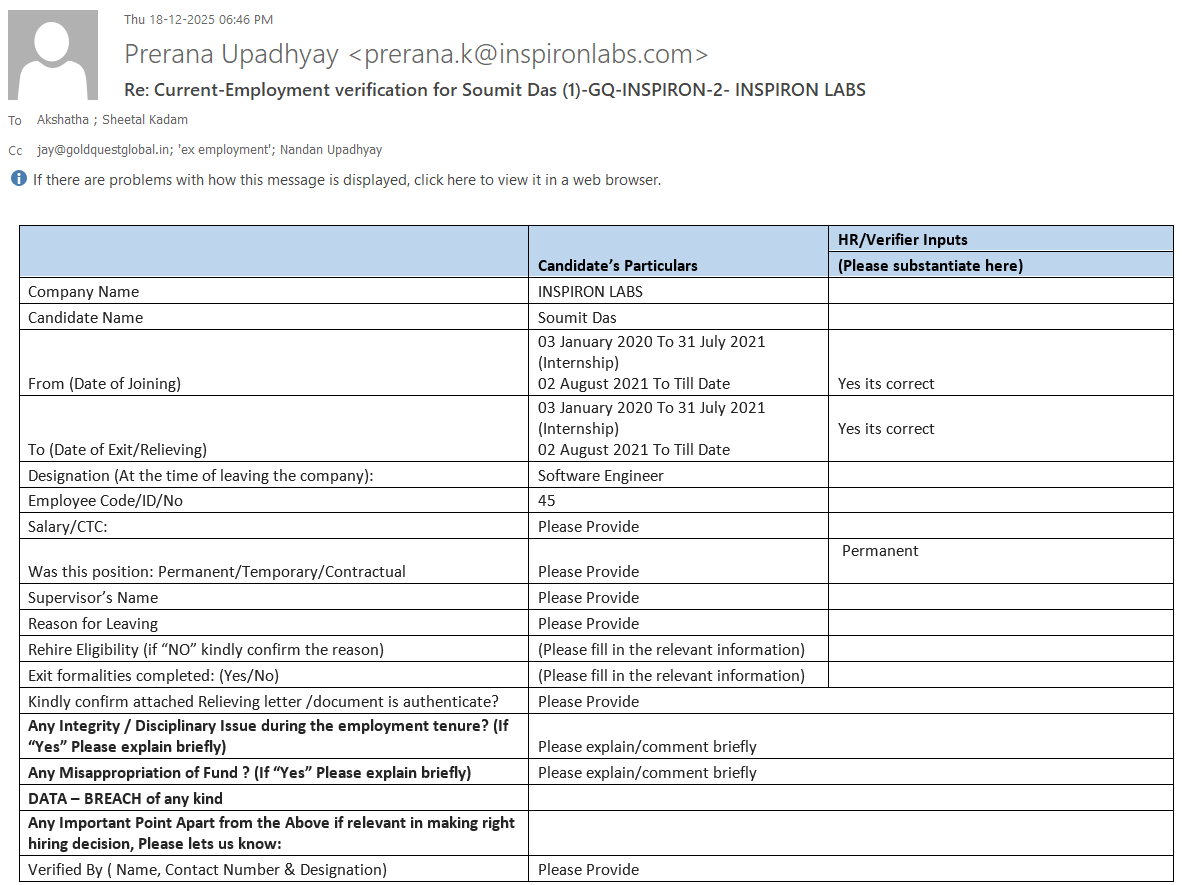Click 'Please Provide' in Supervisor's Name row
The width and height of the screenshot is (1182, 885).
(x=588, y=598)
